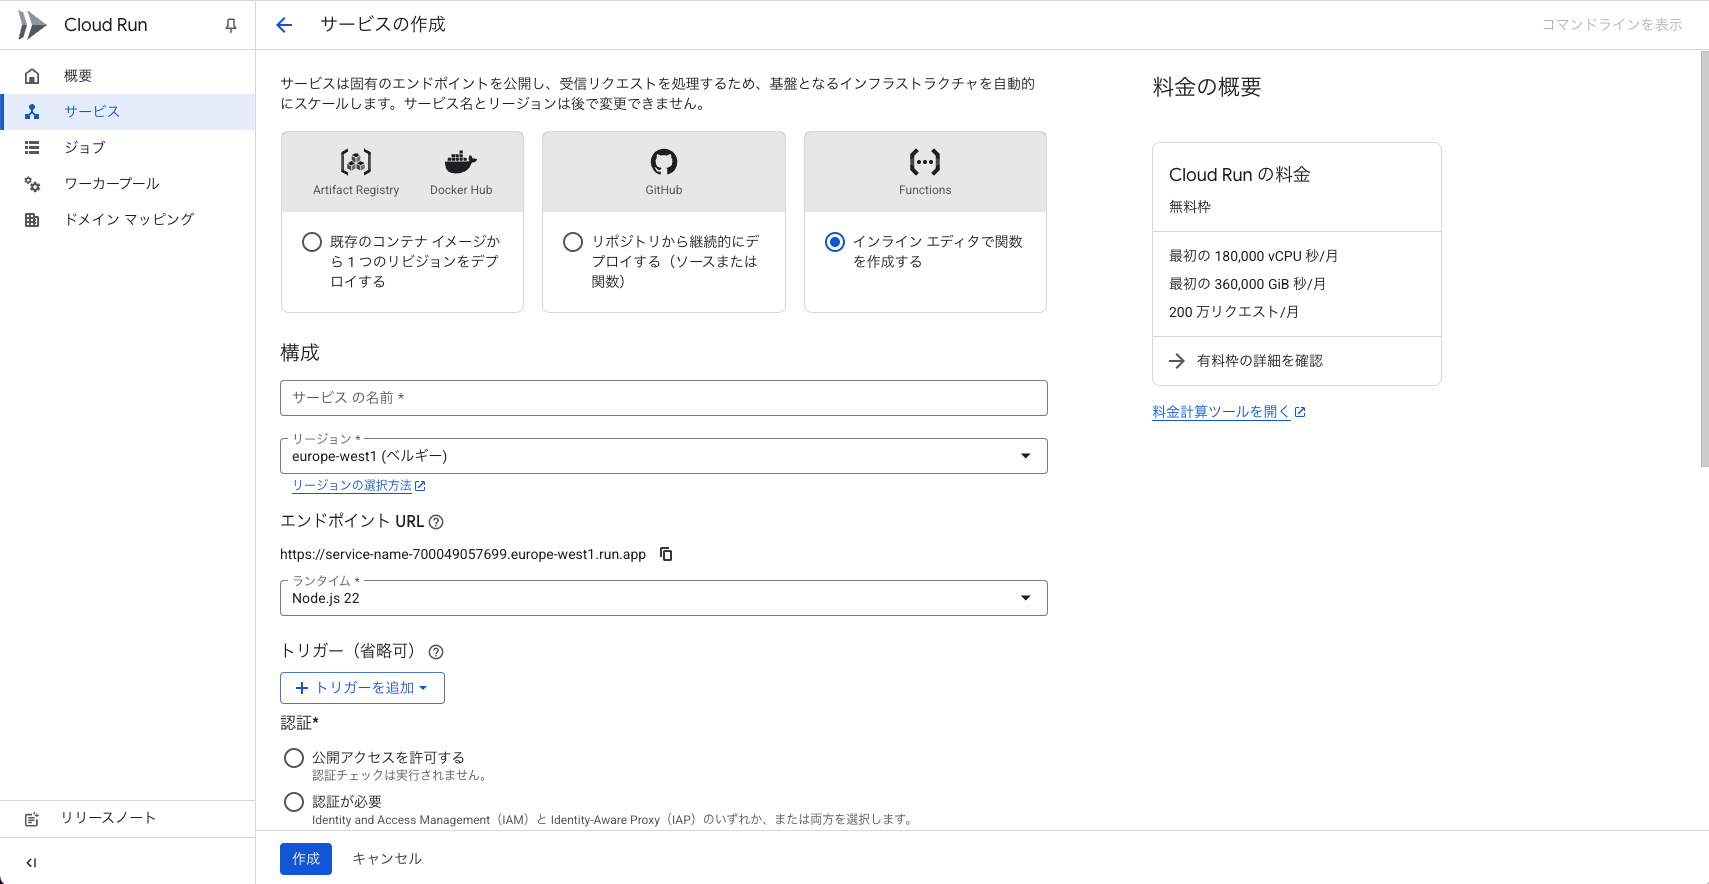Click the endpoint URL text
1709x884 pixels.
click(463, 555)
